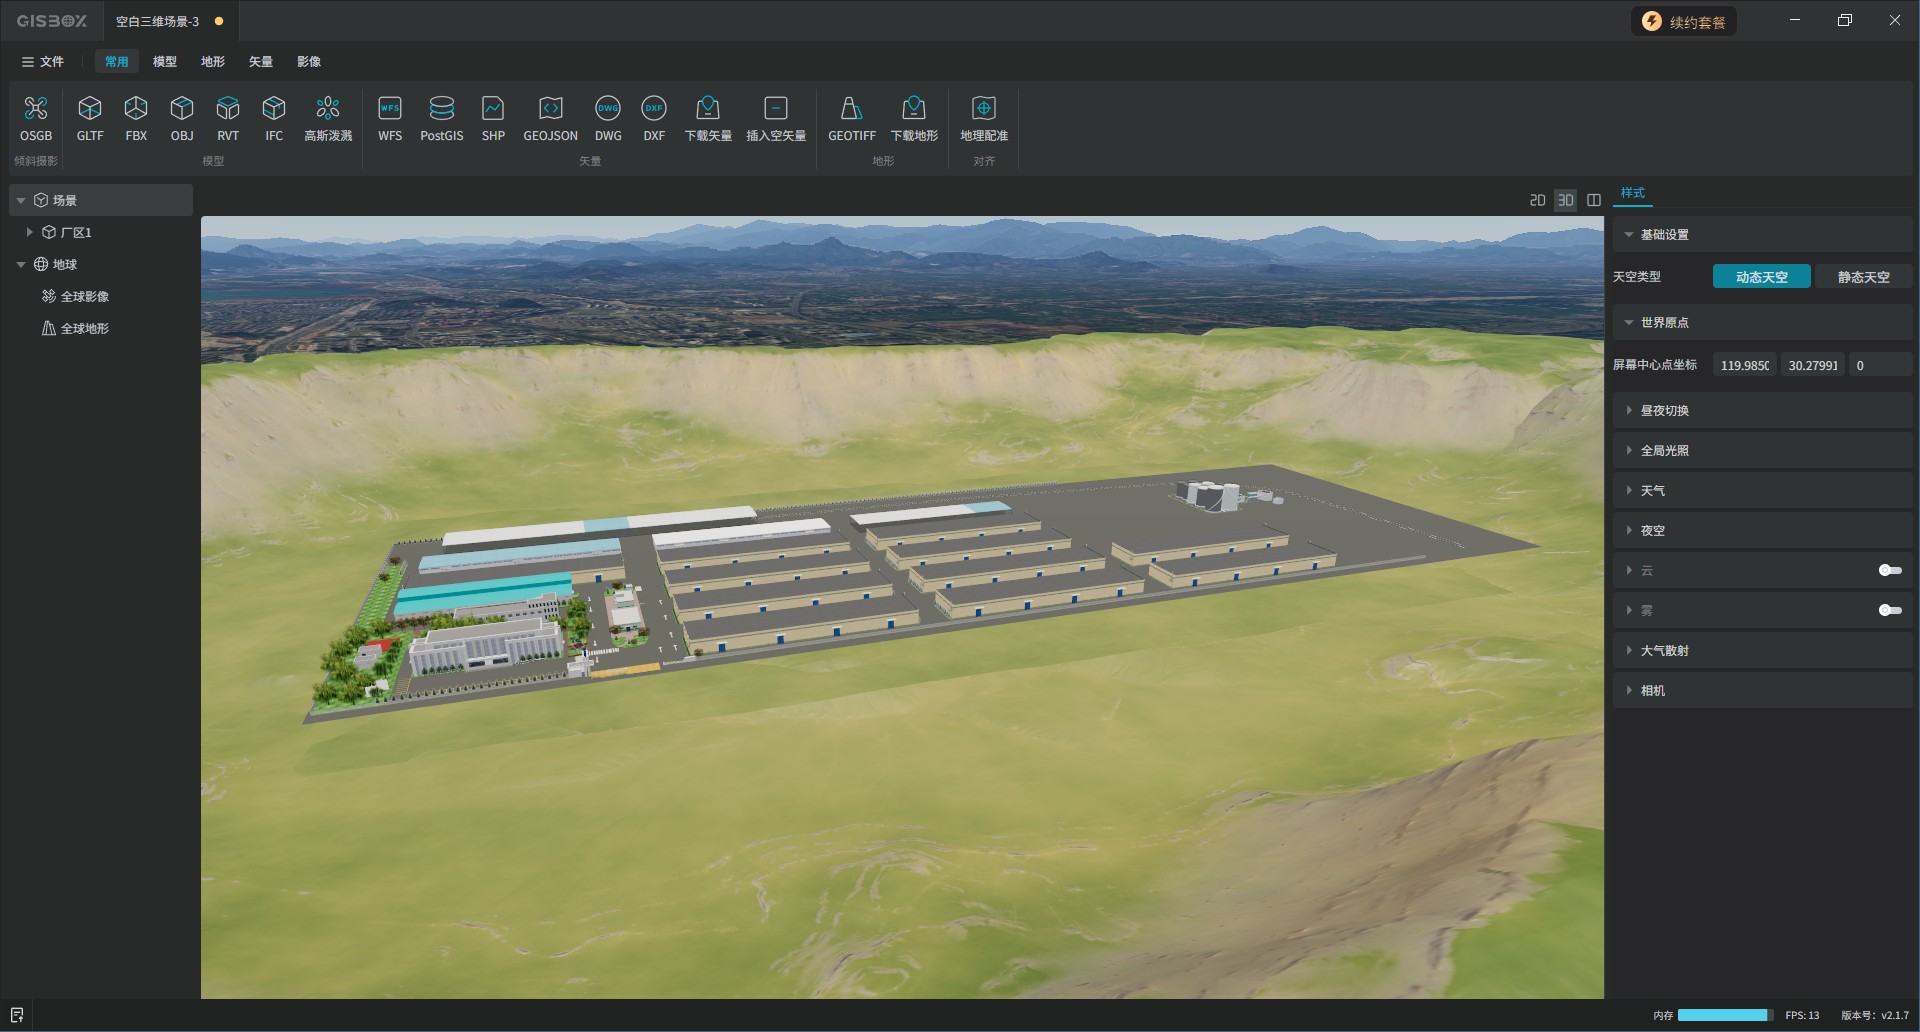
Task: Import a DWG drawing
Action: (608, 118)
